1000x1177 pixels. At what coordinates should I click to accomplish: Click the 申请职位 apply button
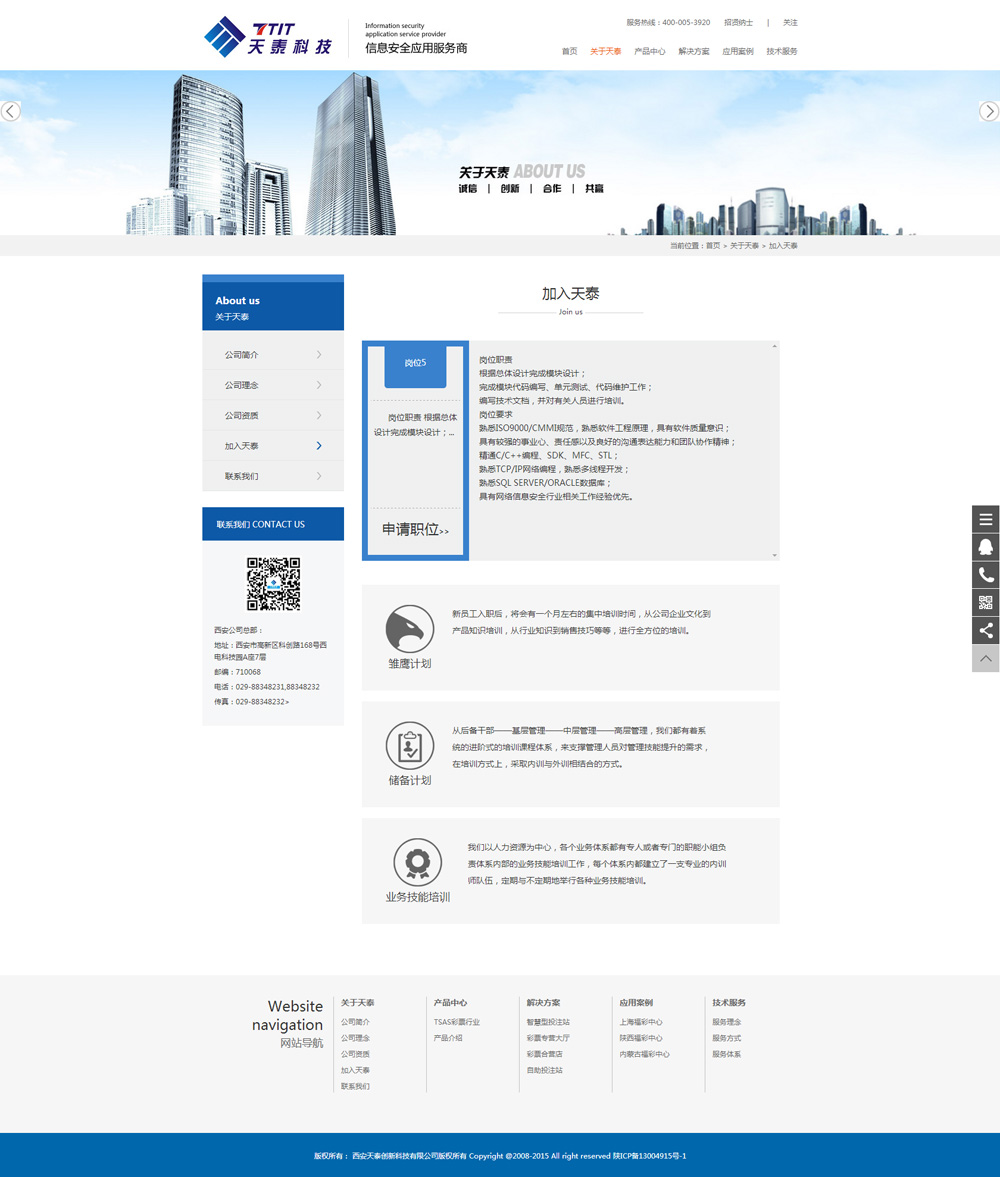pyautogui.click(x=415, y=530)
